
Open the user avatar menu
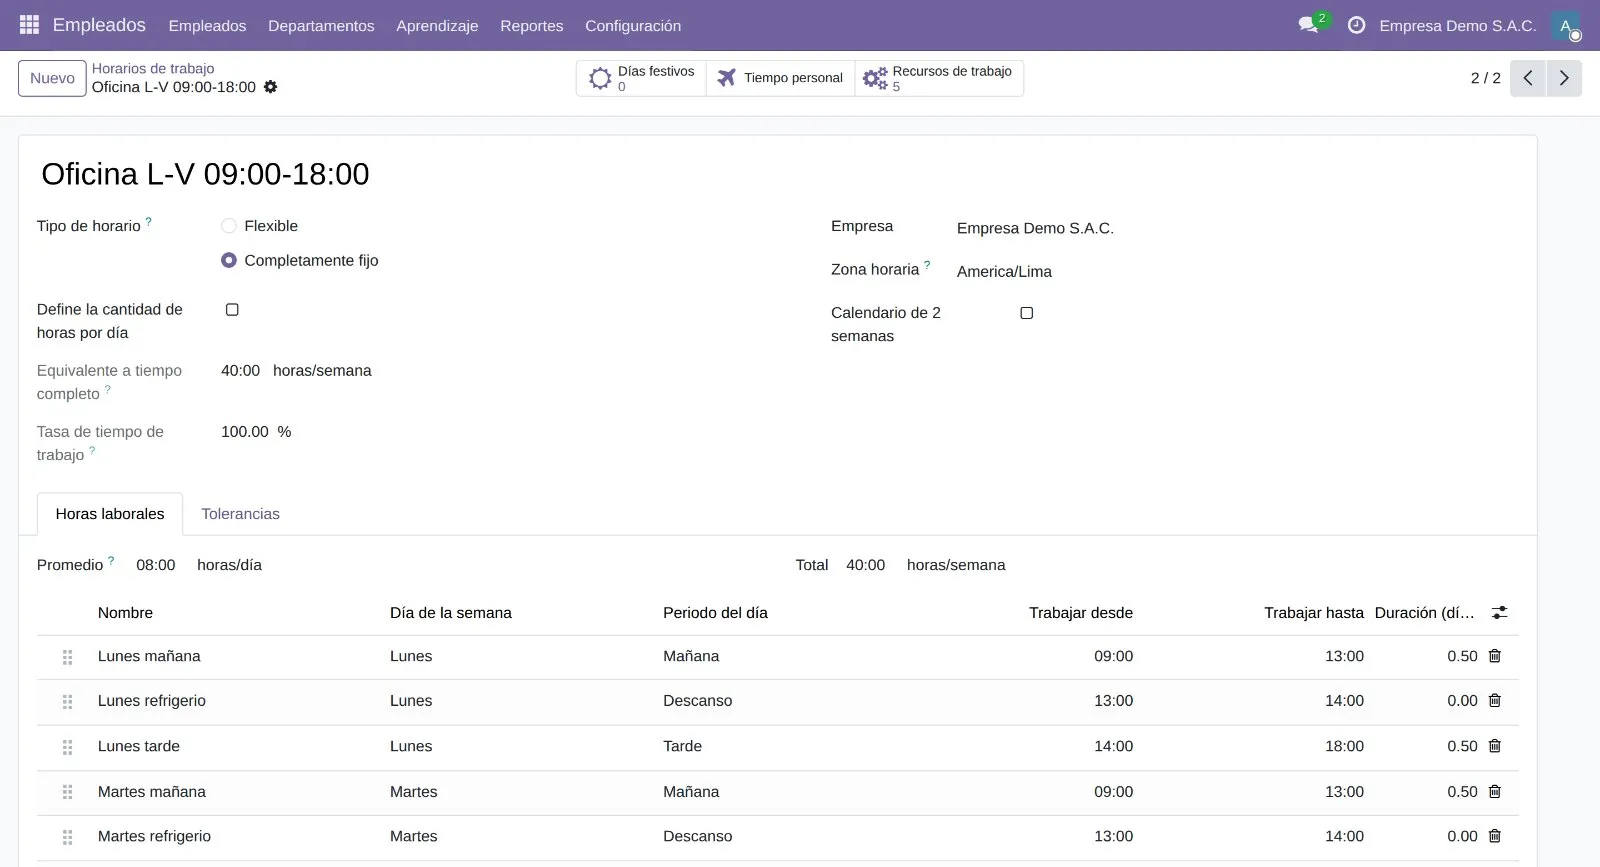click(x=1566, y=26)
